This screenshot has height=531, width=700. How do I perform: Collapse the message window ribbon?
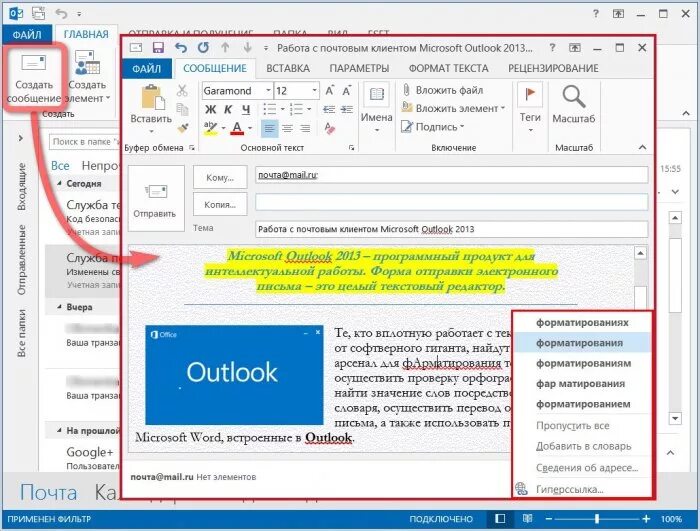pyautogui.click(x=642, y=147)
